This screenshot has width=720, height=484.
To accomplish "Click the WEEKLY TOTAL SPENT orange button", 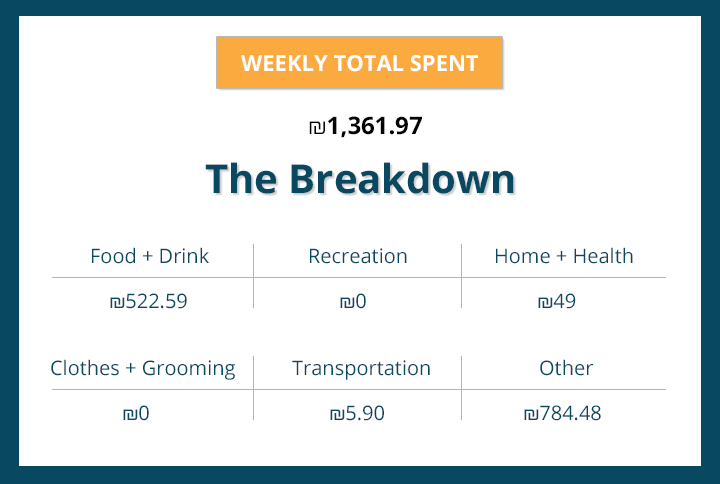I will click(359, 63).
